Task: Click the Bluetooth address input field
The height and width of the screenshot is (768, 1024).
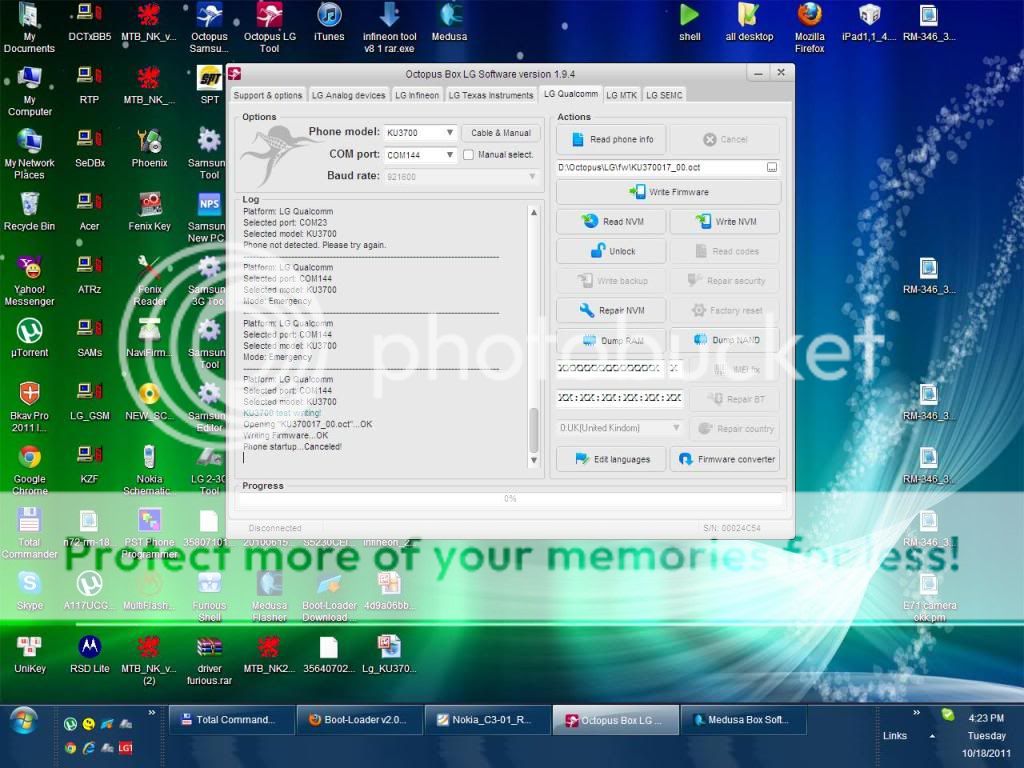Action: [x=619, y=398]
